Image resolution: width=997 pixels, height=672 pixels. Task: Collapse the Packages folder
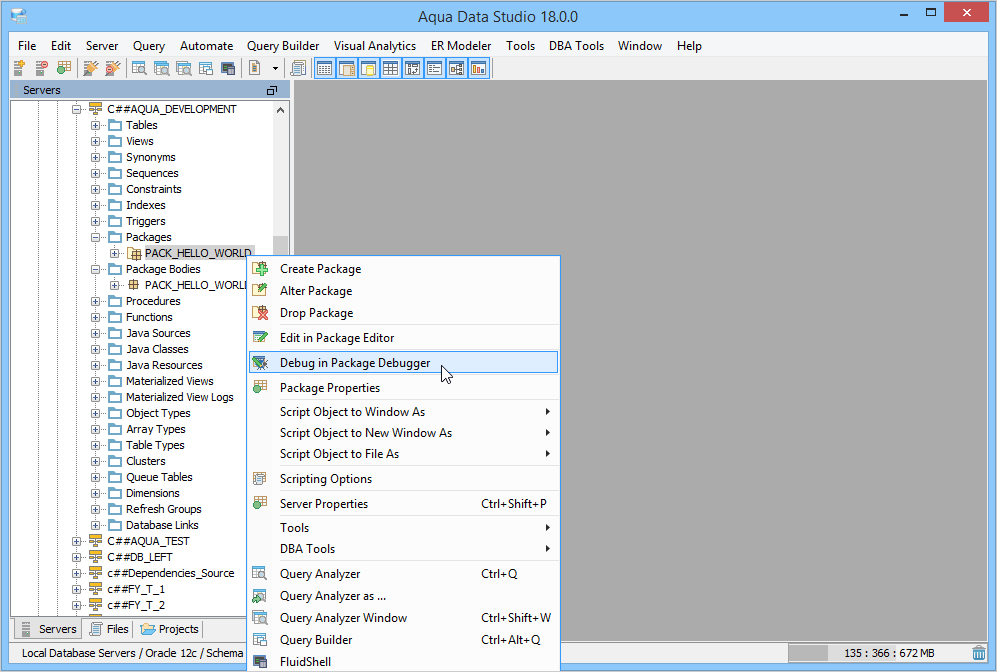(95, 237)
